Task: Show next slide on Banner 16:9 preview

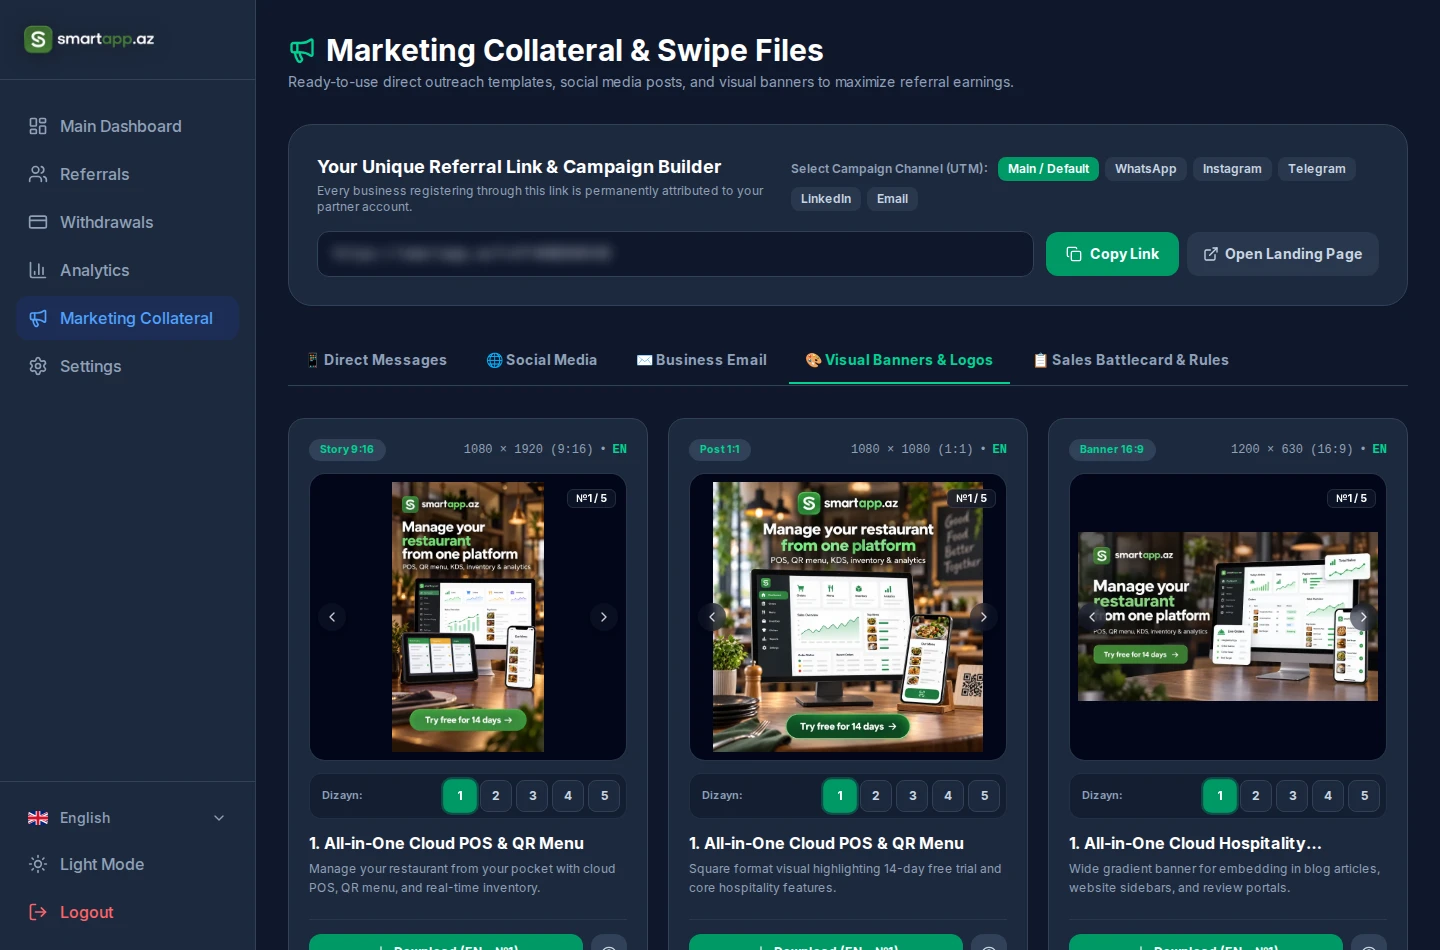Action: click(1363, 617)
